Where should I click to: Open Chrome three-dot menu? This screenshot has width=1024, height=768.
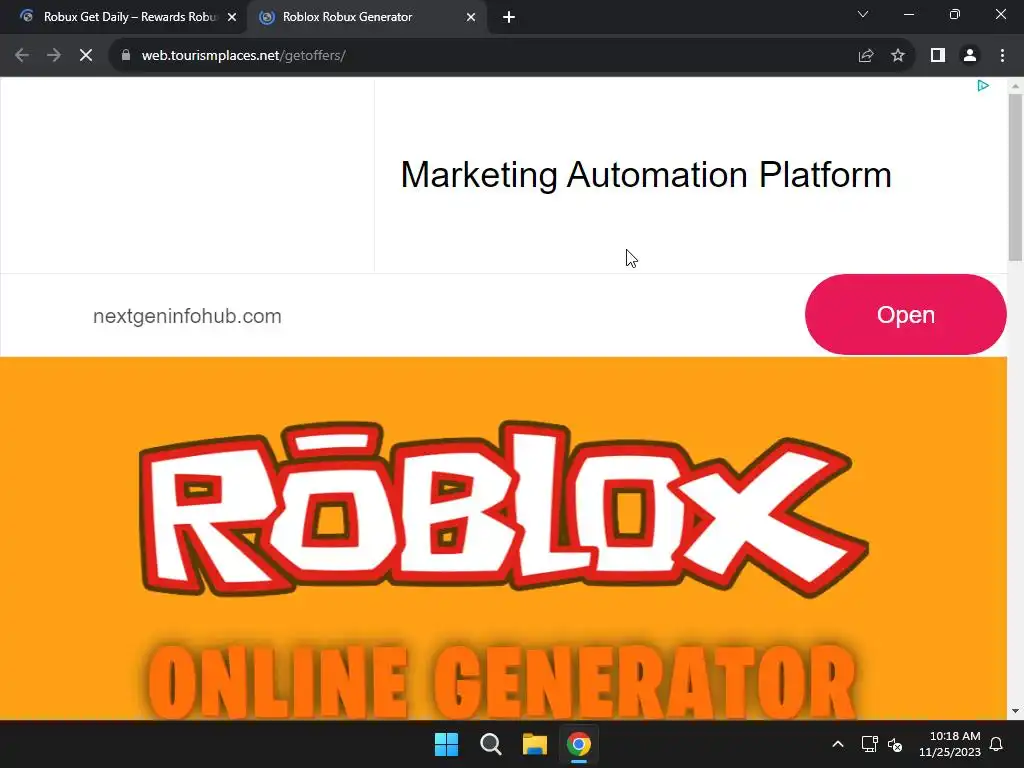1002,56
